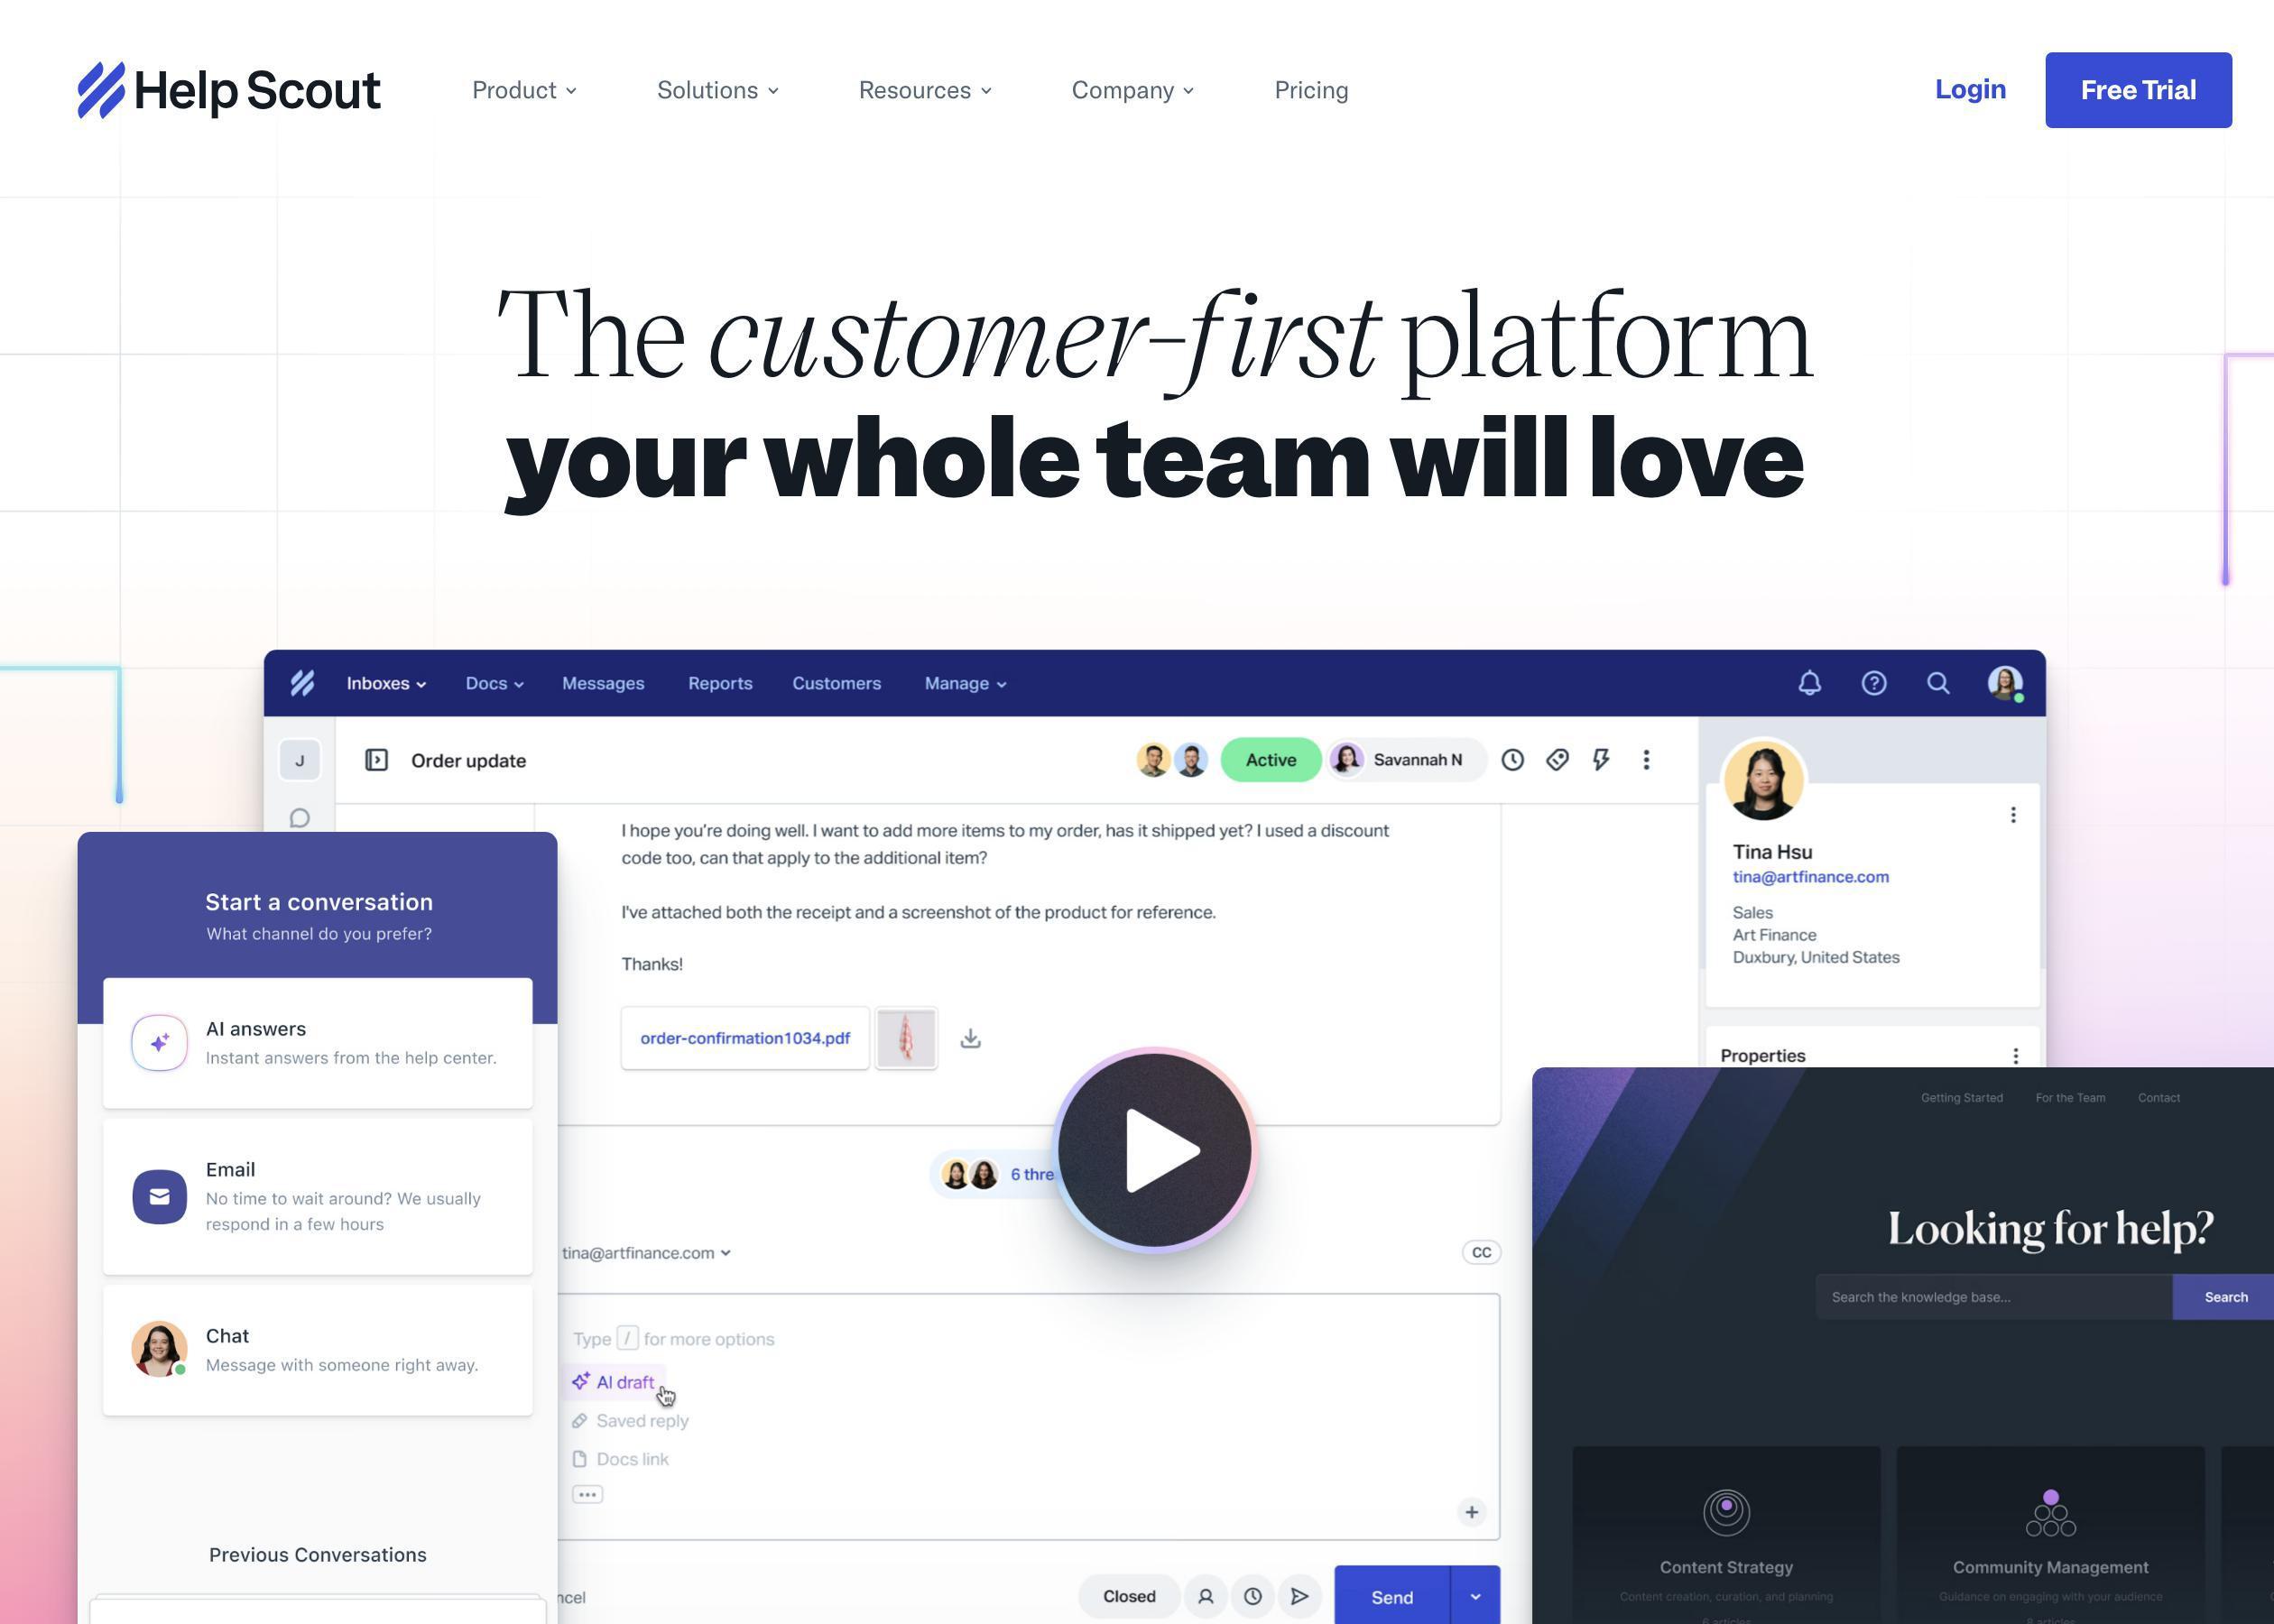Click the search icon in inbox header
This screenshot has width=2274, height=1624.
click(1938, 684)
